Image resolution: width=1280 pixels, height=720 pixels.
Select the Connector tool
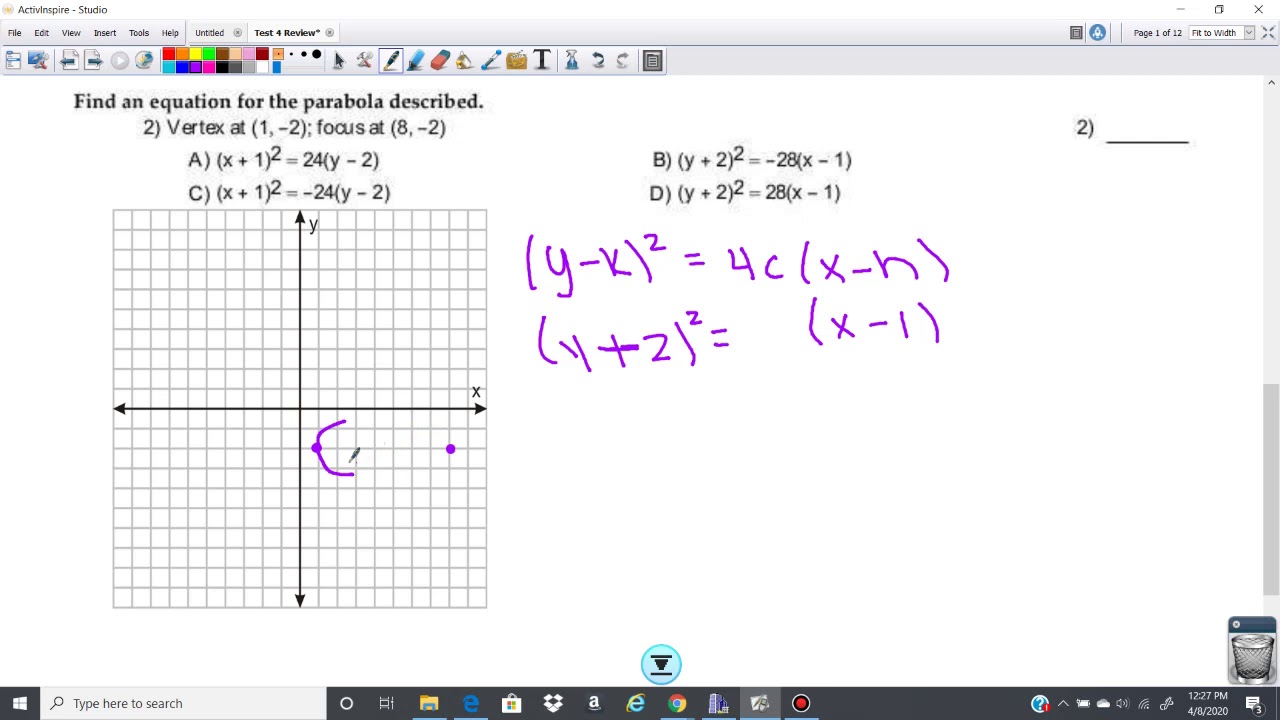490,61
